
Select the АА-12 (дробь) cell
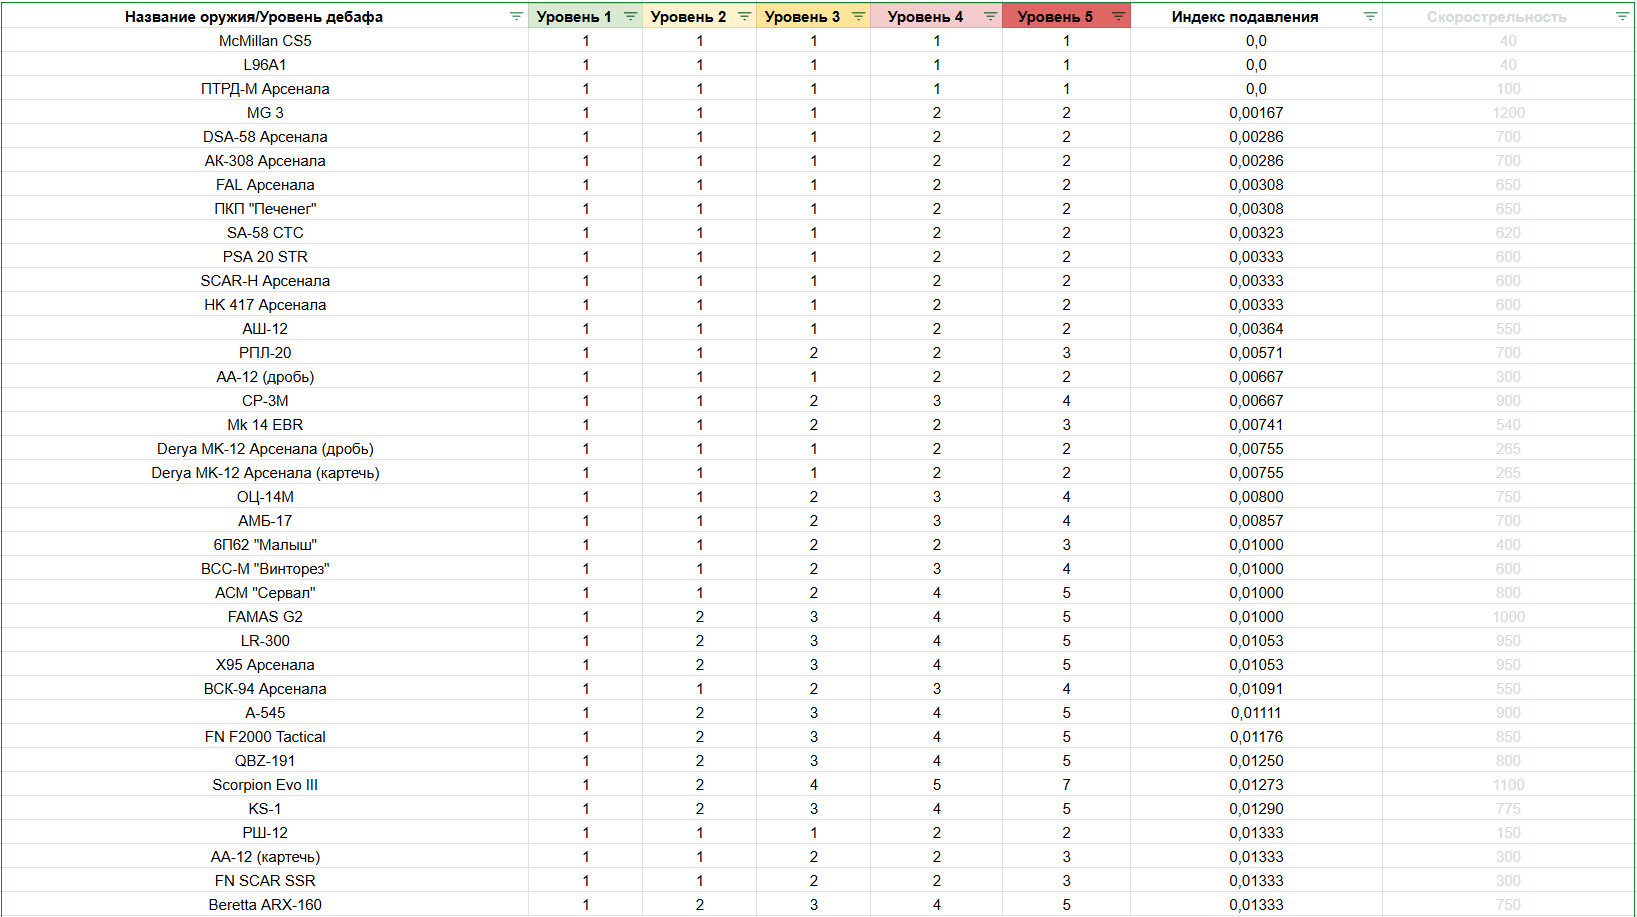(x=265, y=377)
